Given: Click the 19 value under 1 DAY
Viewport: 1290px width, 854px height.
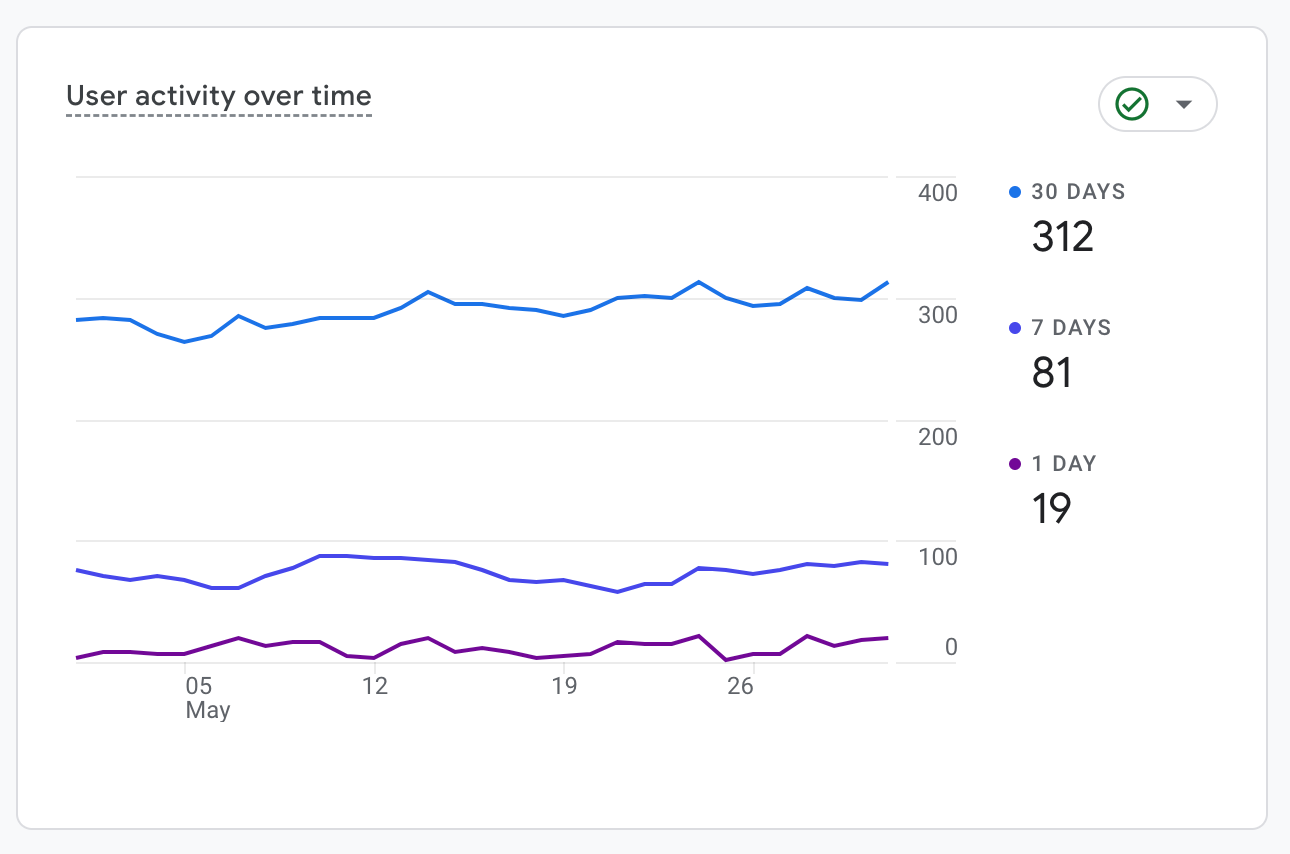Looking at the screenshot, I should 1051,509.
